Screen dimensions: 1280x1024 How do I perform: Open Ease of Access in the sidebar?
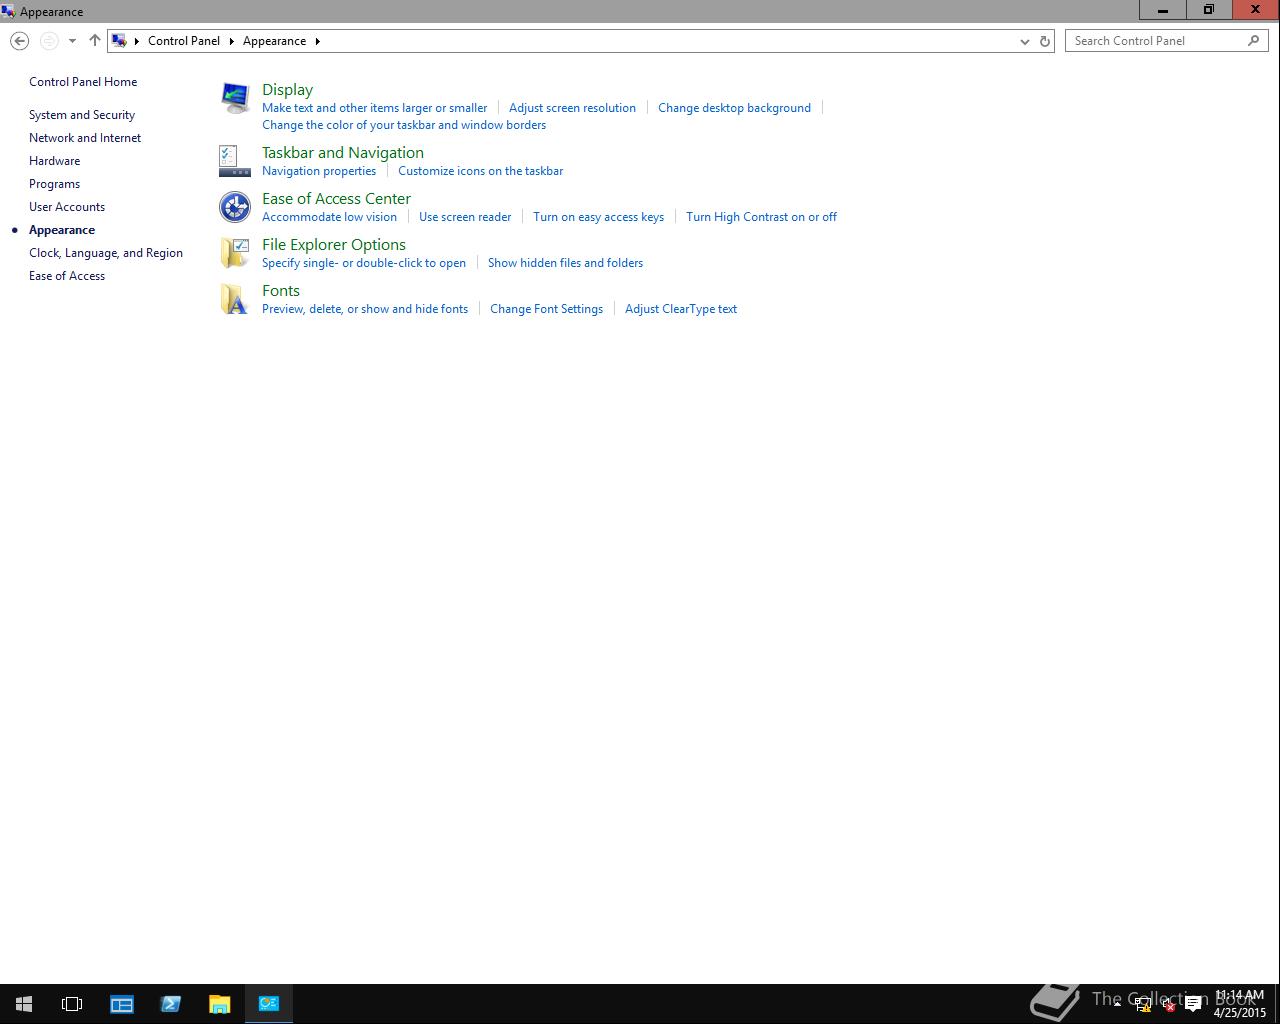[67, 276]
